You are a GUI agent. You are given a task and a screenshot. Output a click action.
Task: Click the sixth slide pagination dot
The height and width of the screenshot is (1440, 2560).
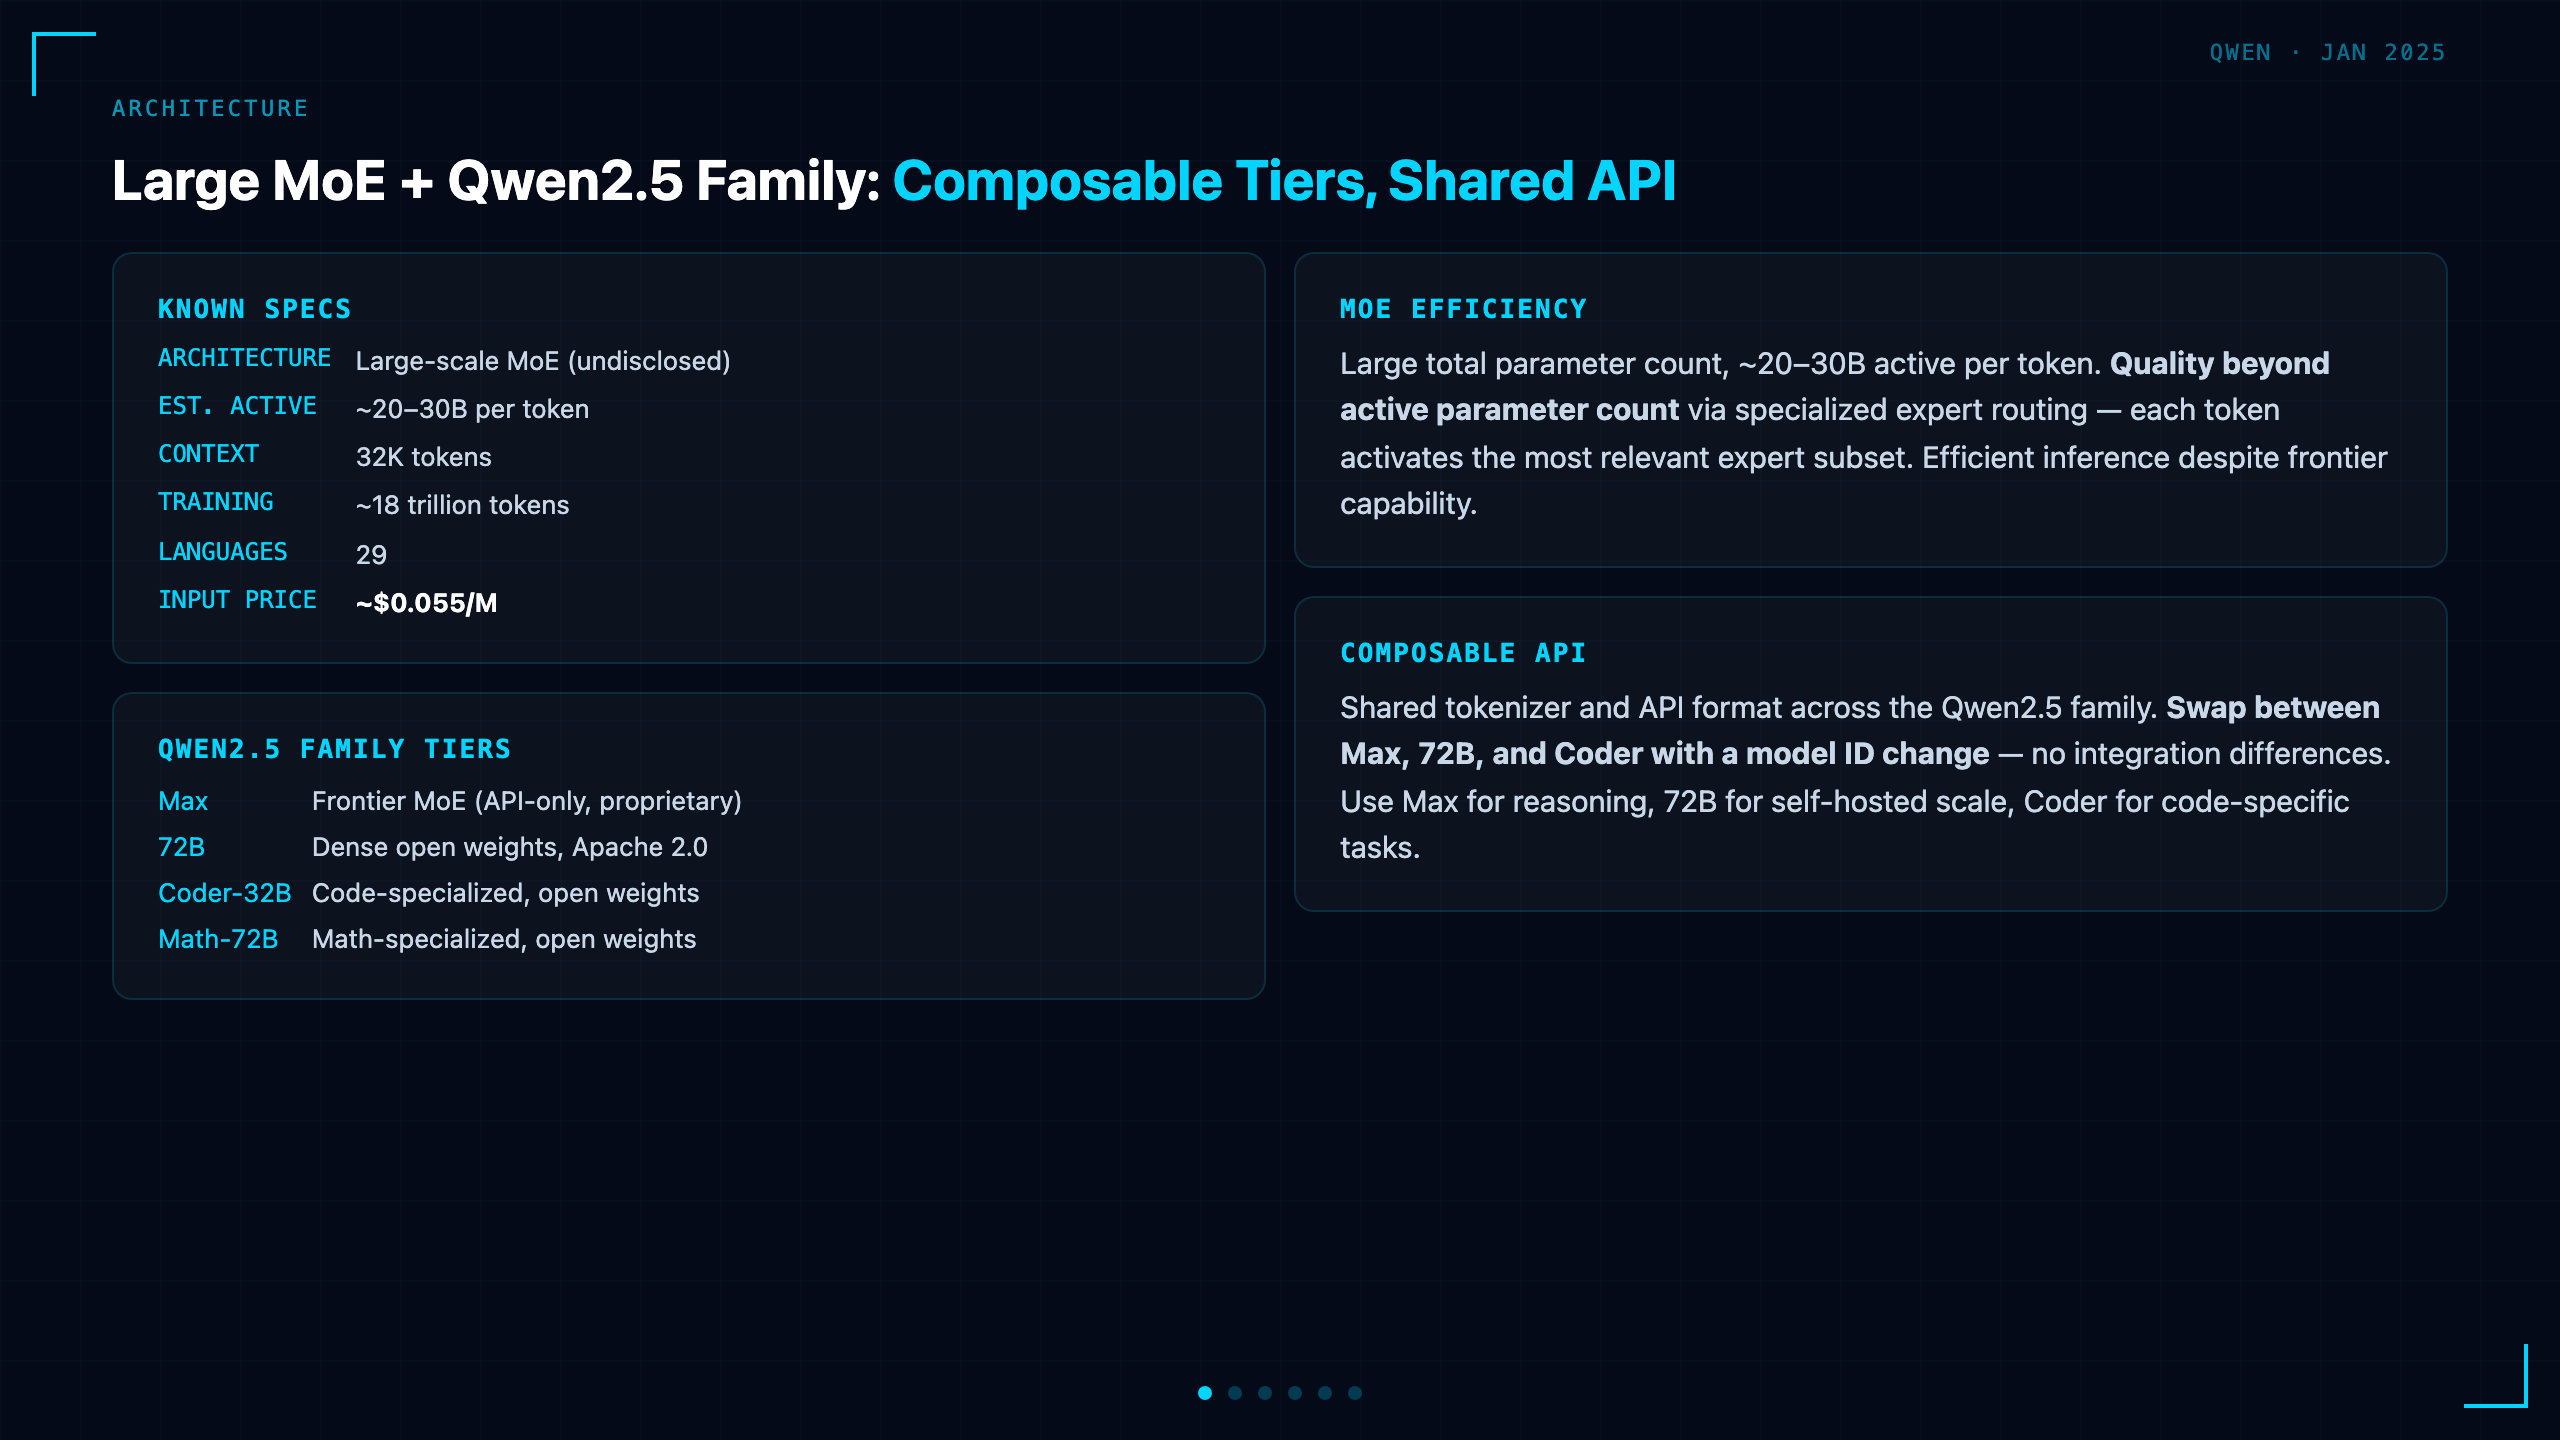click(1355, 1393)
